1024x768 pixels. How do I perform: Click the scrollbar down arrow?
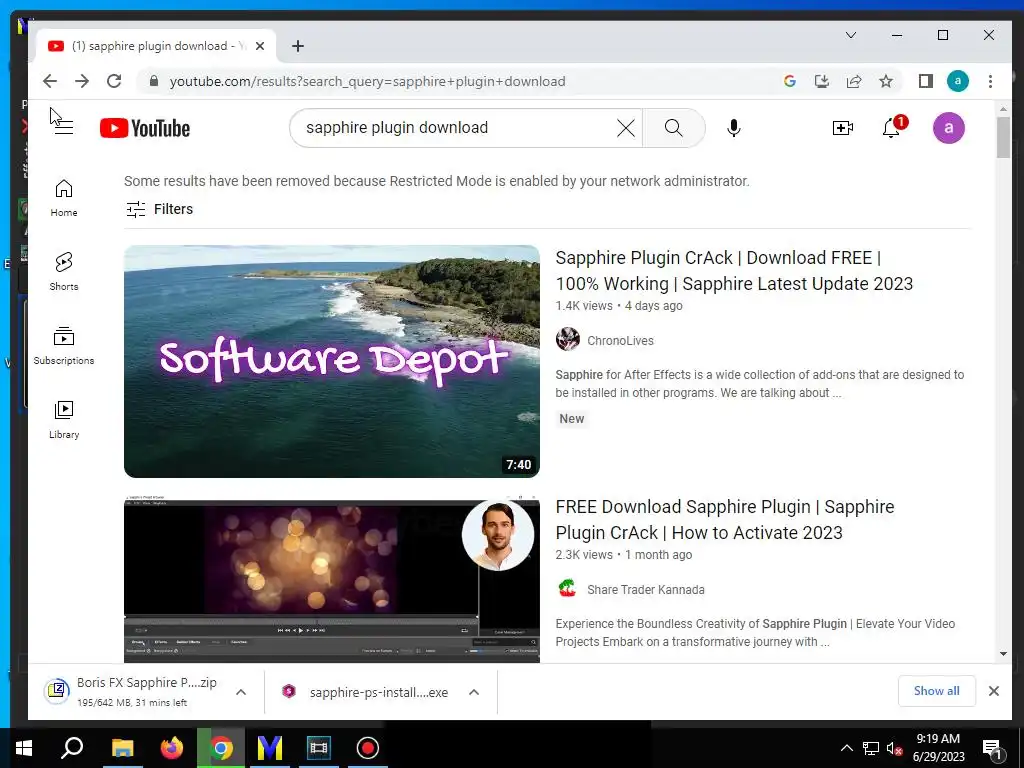click(x=1002, y=654)
